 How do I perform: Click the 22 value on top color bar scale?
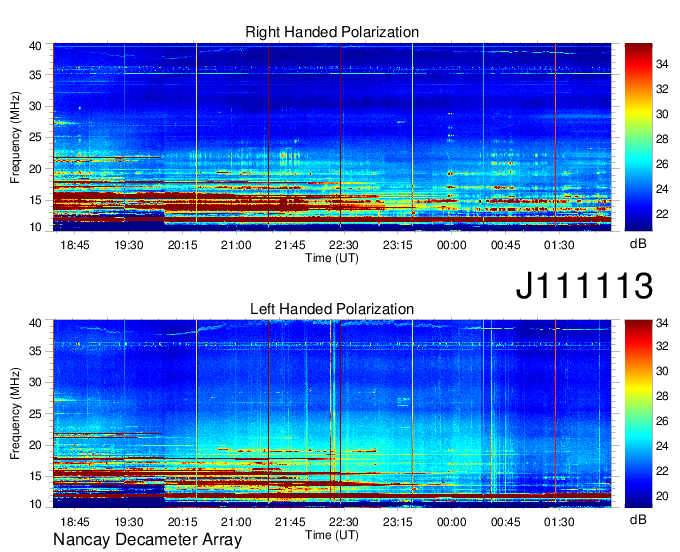pyautogui.click(x=662, y=214)
